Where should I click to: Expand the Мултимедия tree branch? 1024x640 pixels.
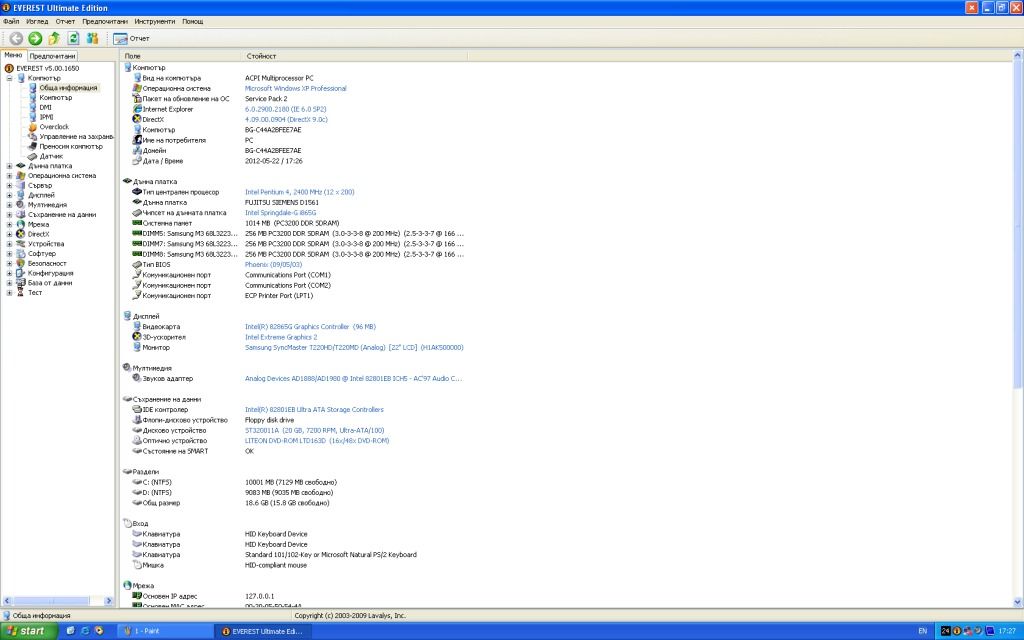[9, 204]
